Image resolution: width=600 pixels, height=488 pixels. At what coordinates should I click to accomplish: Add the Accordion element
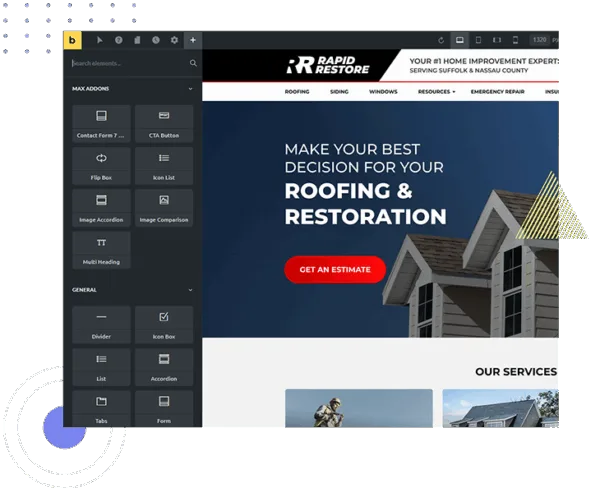(164, 367)
